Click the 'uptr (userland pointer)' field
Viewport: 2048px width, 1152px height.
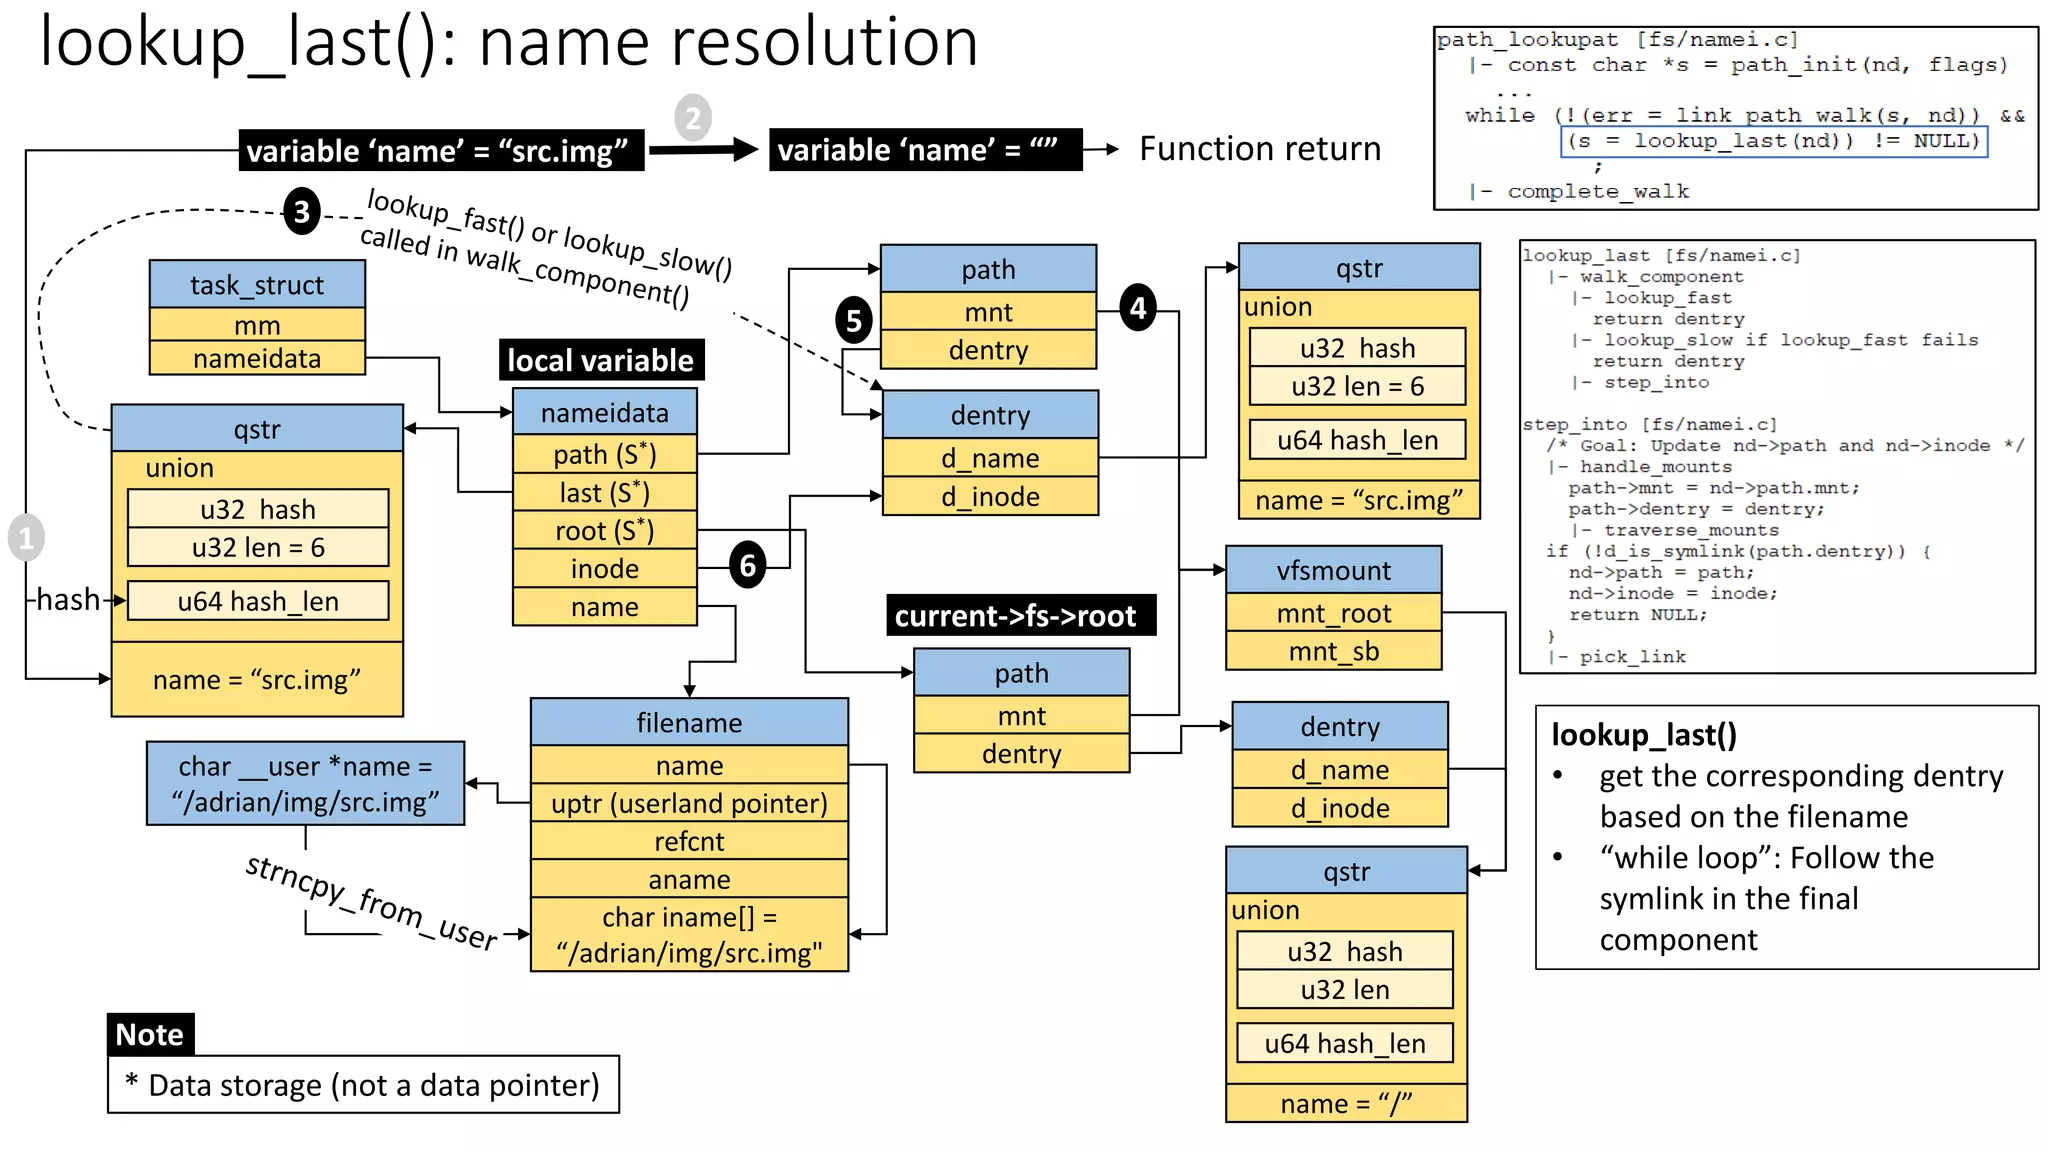[x=689, y=803]
